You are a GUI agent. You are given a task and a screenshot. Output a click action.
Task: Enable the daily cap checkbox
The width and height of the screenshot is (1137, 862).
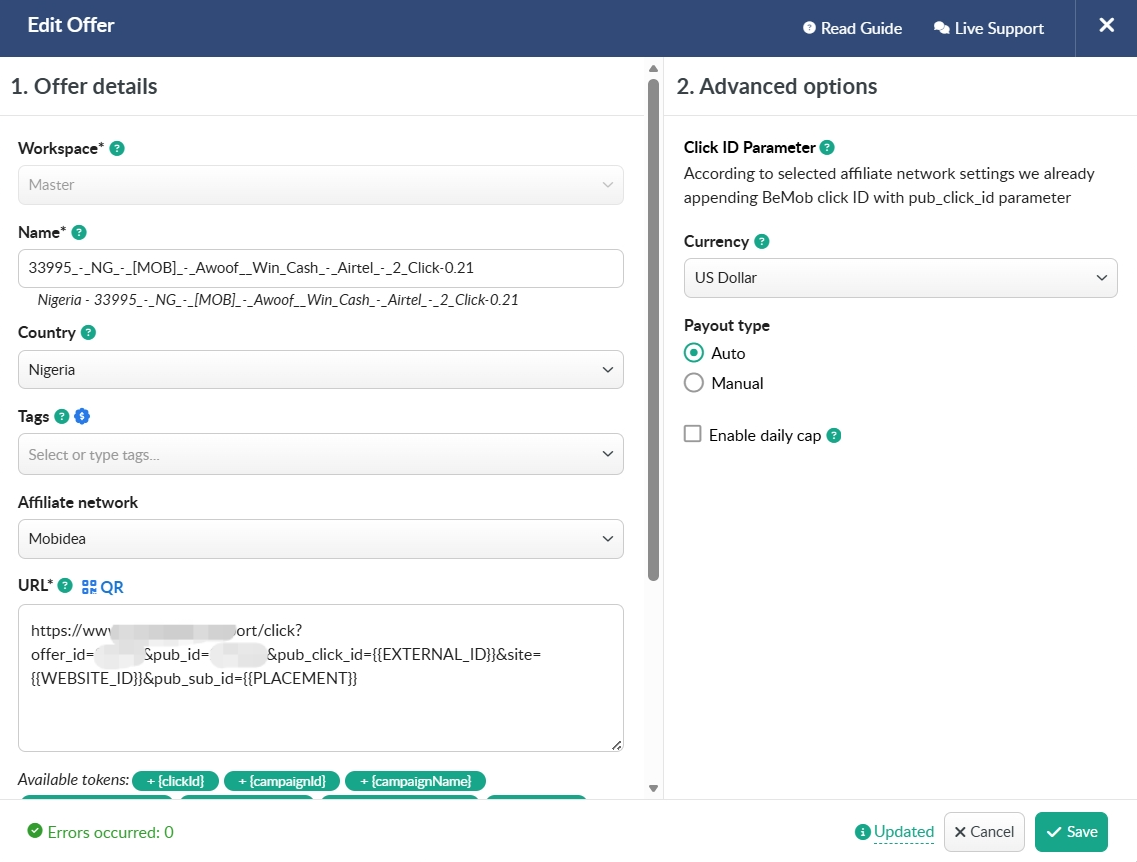point(692,434)
